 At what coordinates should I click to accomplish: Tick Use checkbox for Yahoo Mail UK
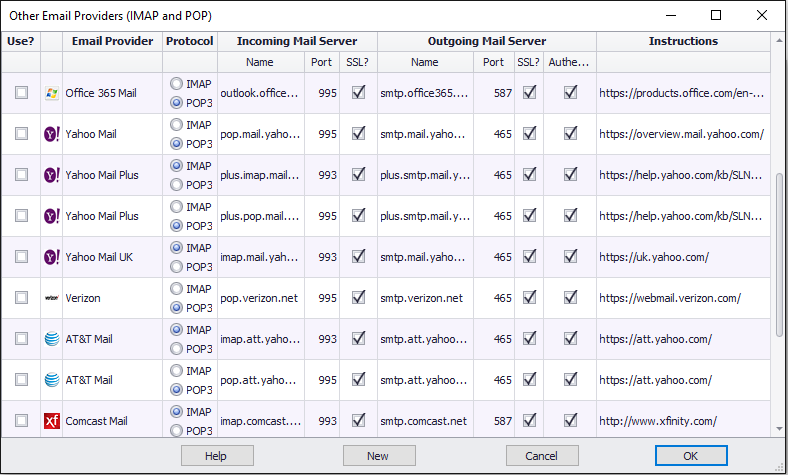coord(21,257)
